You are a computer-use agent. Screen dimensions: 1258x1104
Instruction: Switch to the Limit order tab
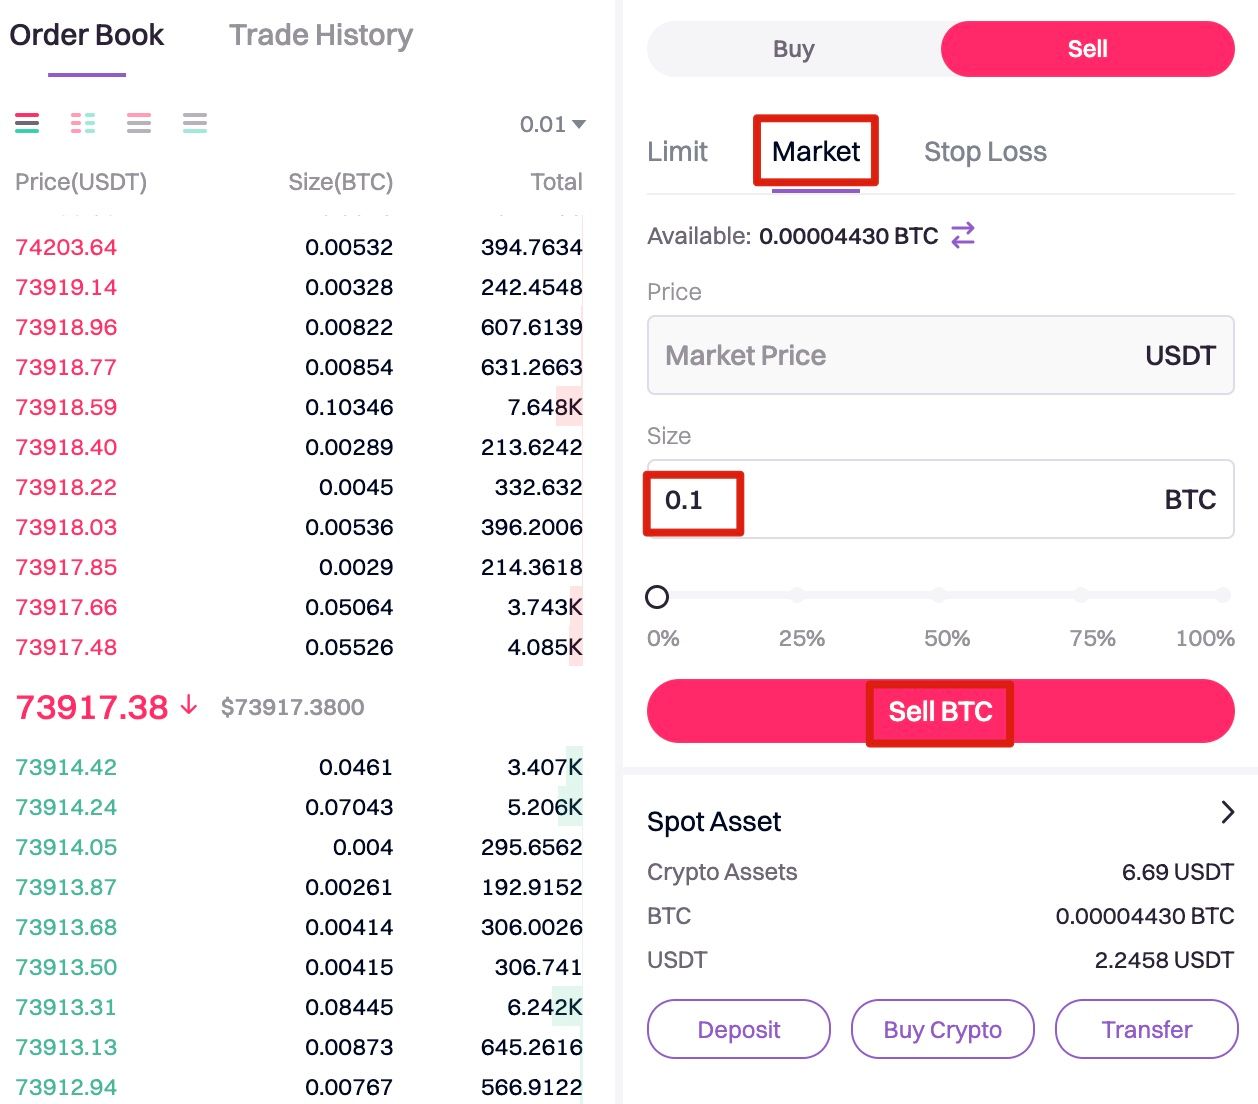(x=677, y=152)
